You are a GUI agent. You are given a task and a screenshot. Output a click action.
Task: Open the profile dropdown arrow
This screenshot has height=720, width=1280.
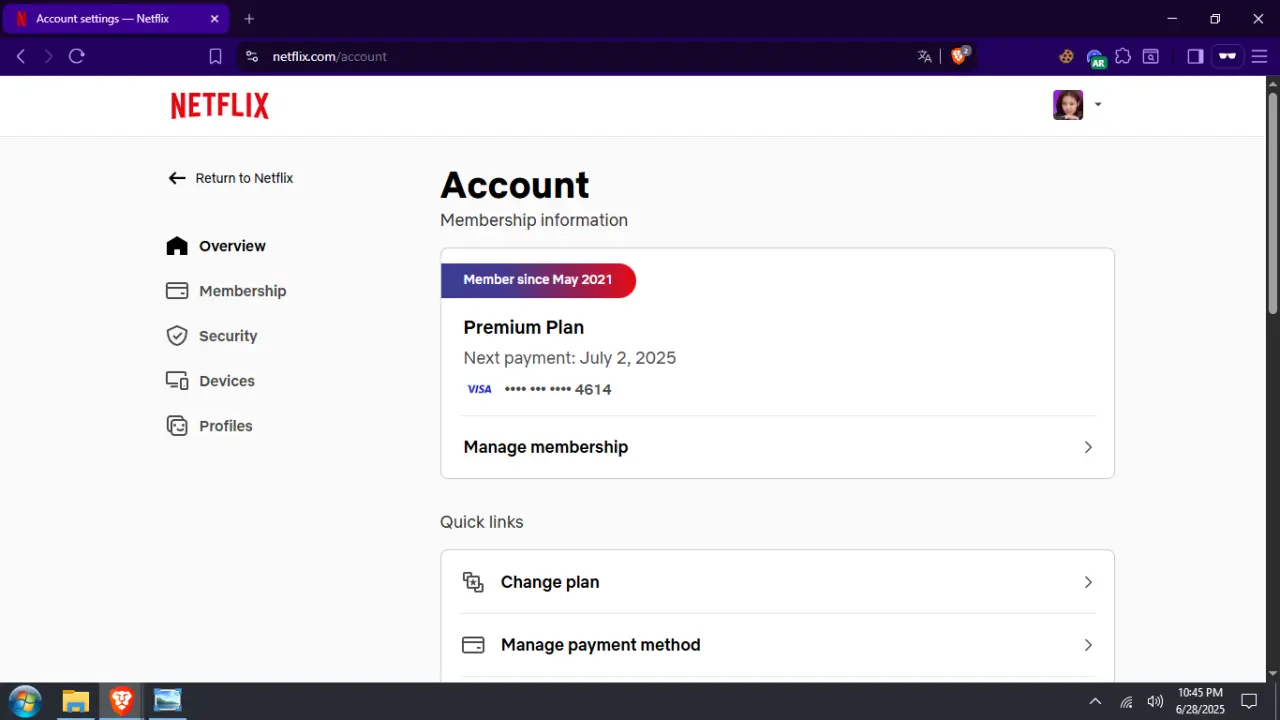(x=1098, y=104)
